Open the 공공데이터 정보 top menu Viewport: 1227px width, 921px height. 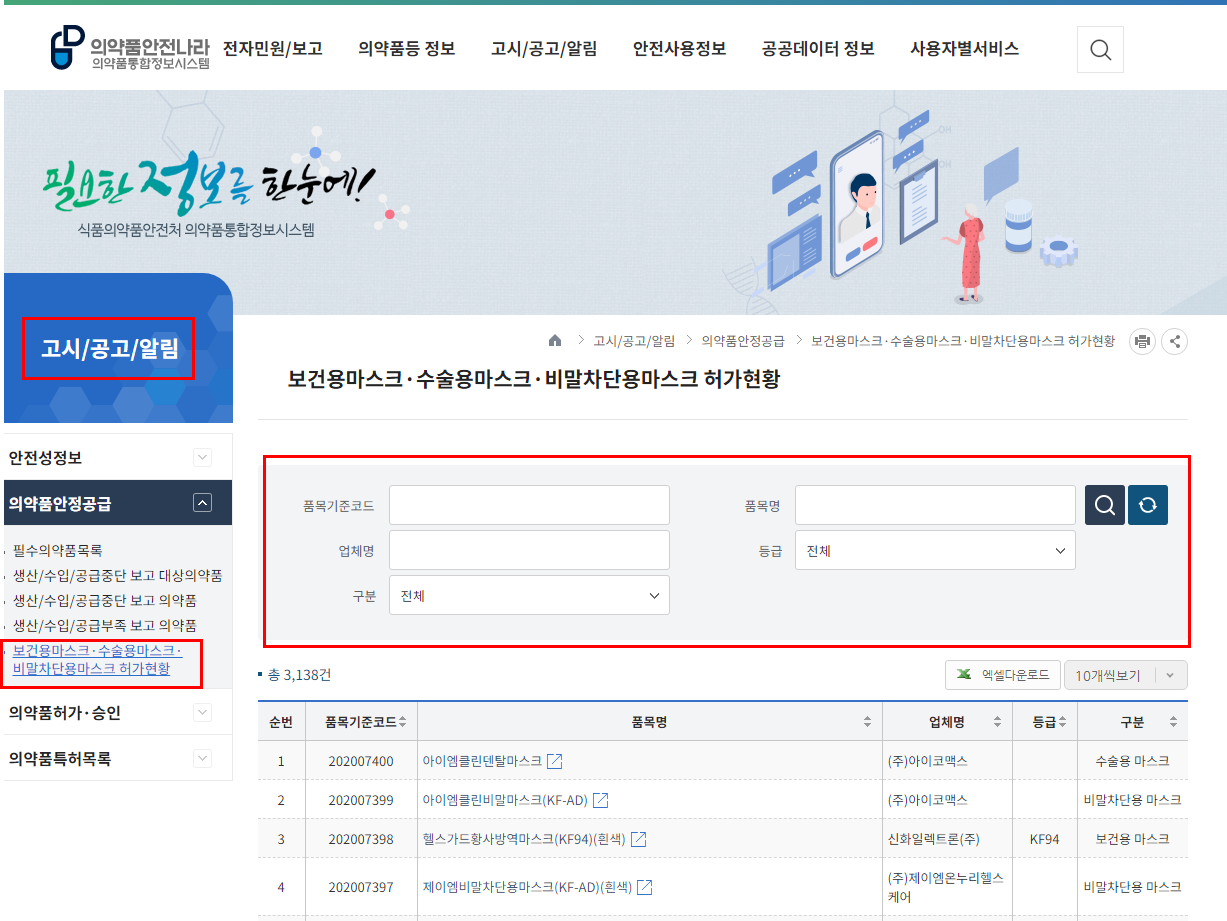tap(818, 49)
